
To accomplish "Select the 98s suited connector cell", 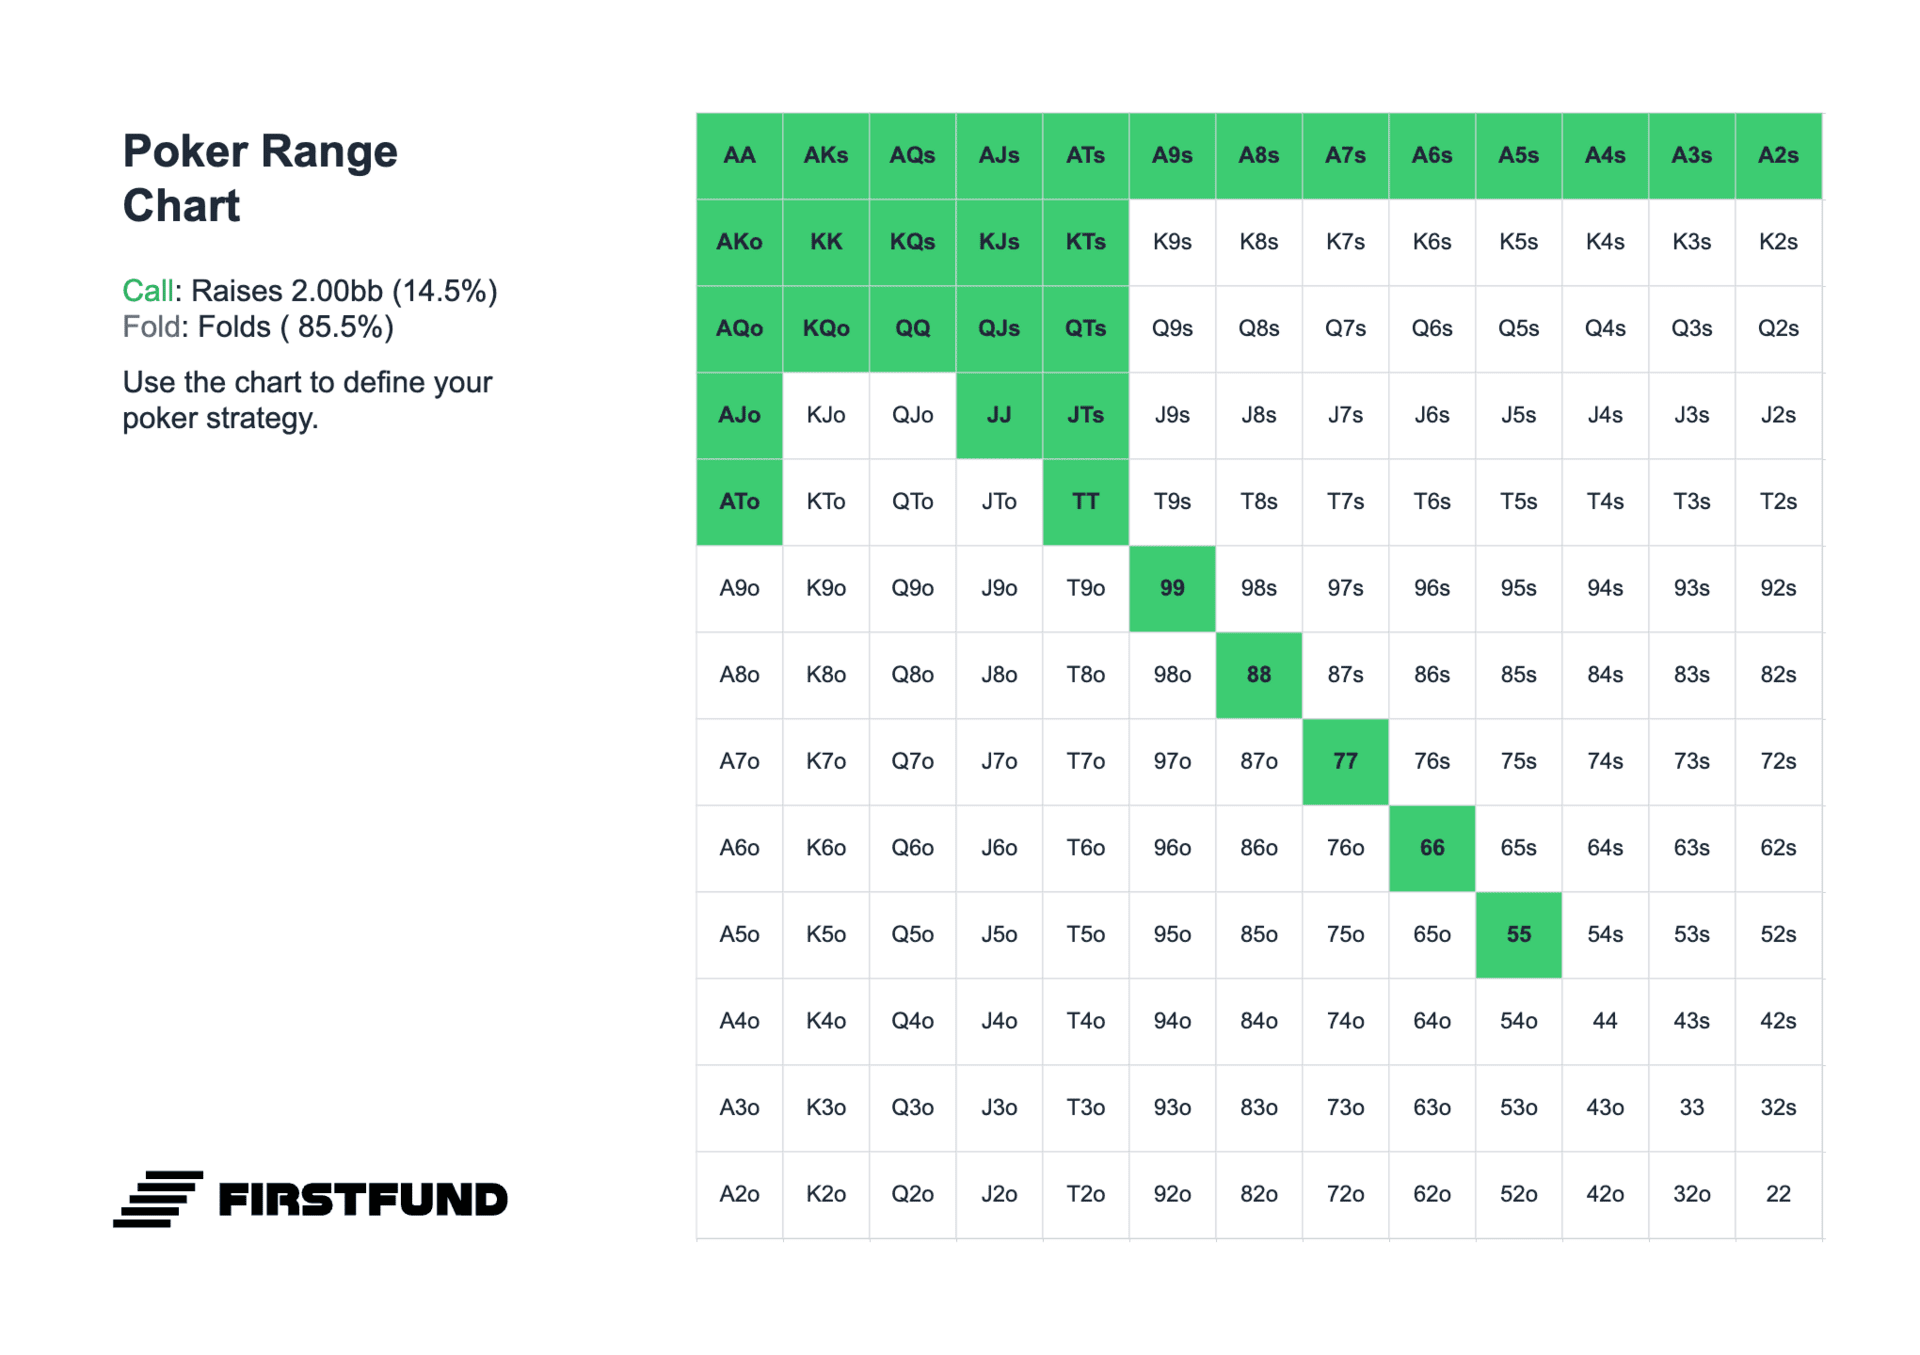I will point(1258,589).
